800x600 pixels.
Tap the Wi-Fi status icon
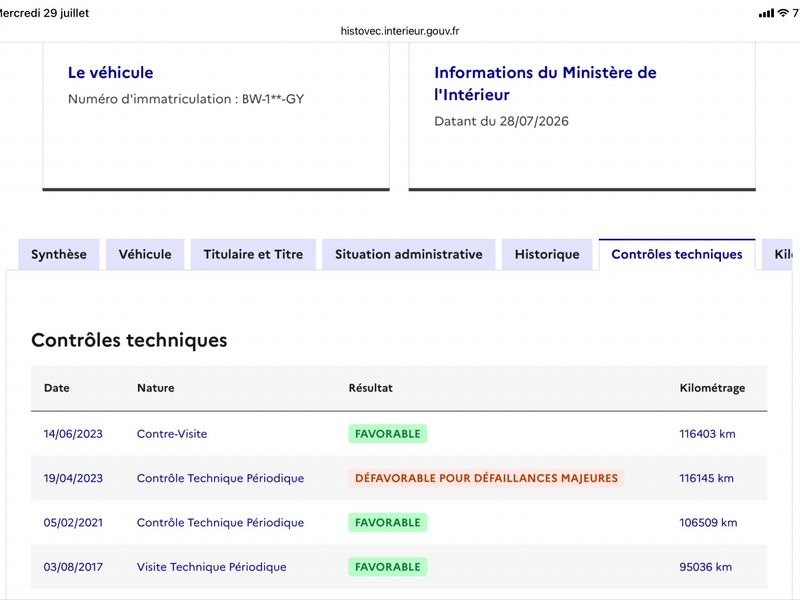point(783,13)
